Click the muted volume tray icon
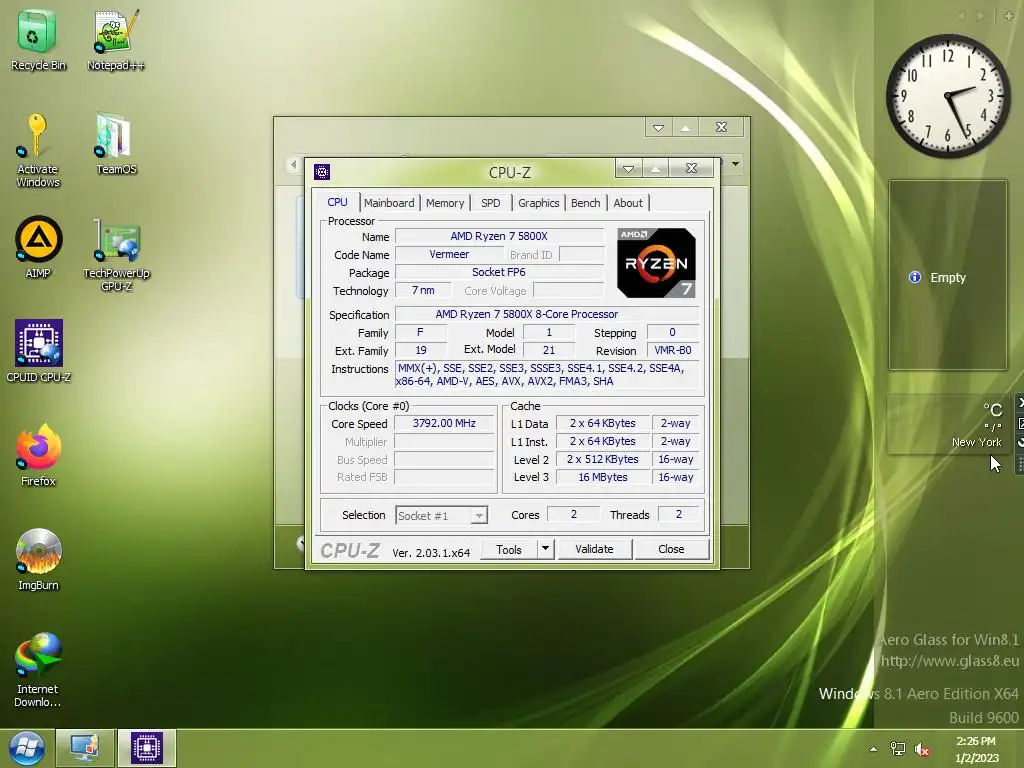The width and height of the screenshot is (1024, 768). pyautogui.click(x=921, y=749)
